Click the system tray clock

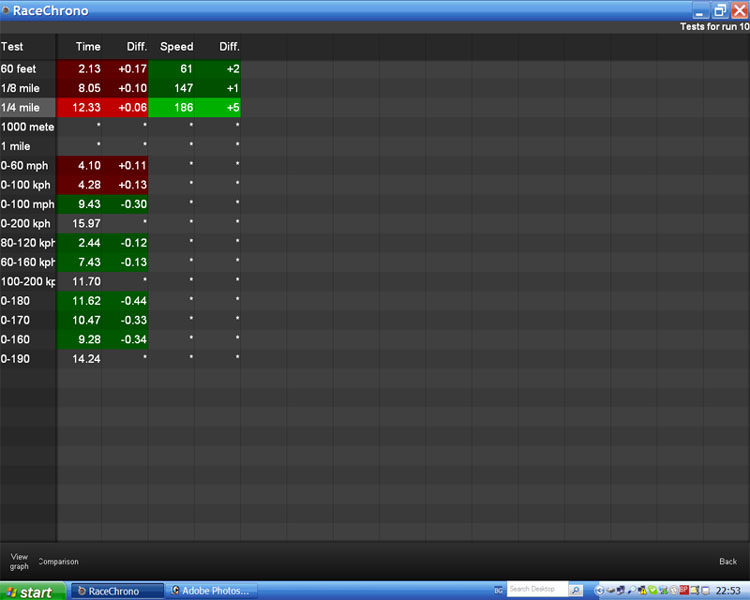click(x=728, y=590)
